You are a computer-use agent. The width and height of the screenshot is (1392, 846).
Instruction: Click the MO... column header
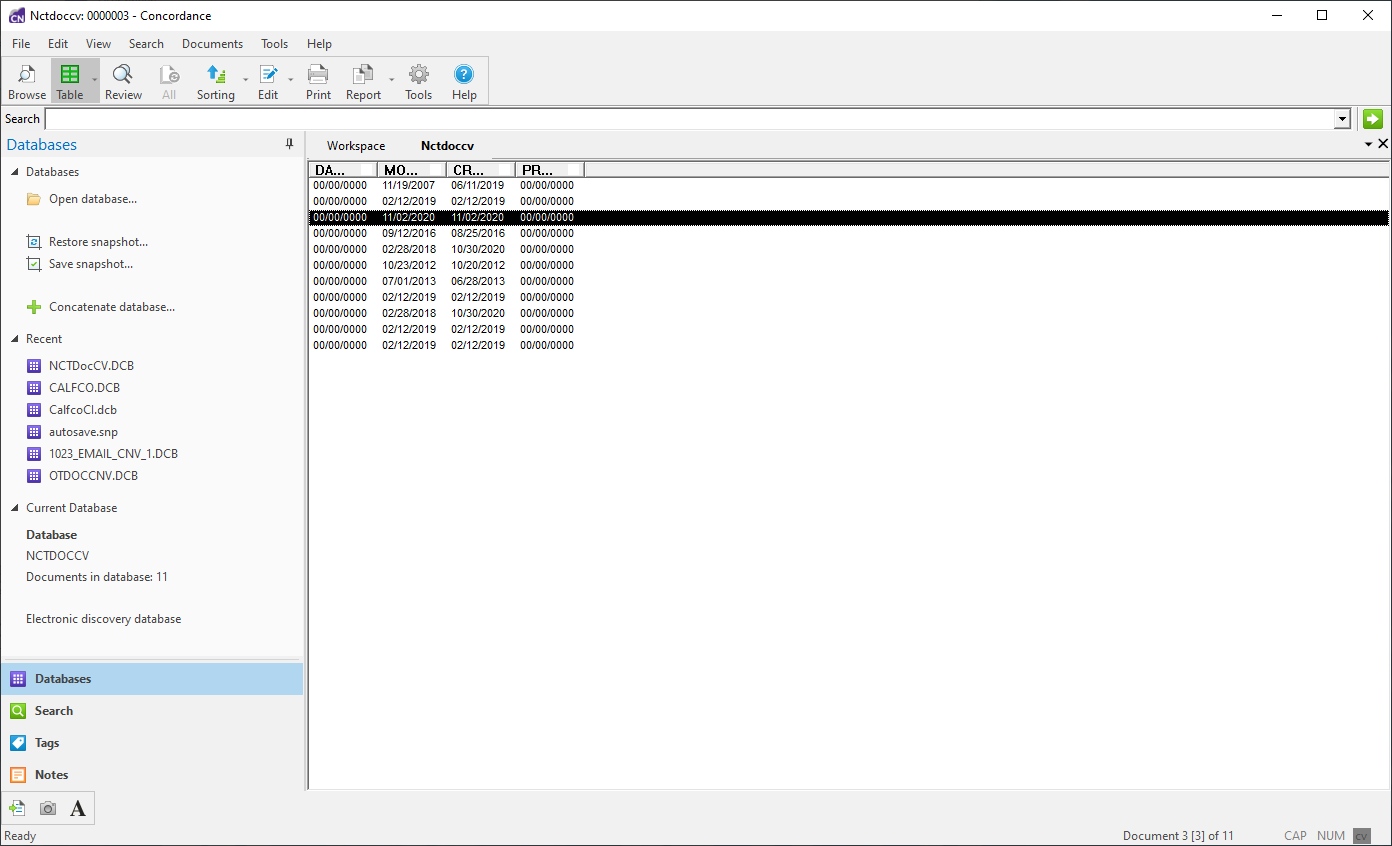click(411, 170)
